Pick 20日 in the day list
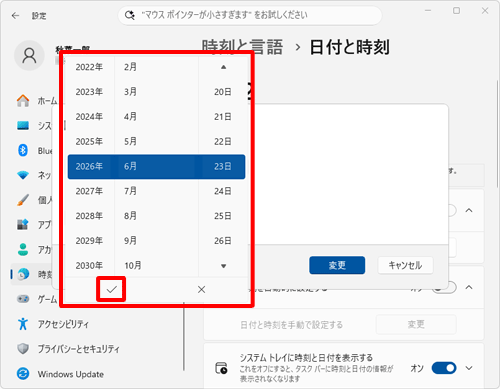The width and height of the screenshot is (500, 389). 223,92
